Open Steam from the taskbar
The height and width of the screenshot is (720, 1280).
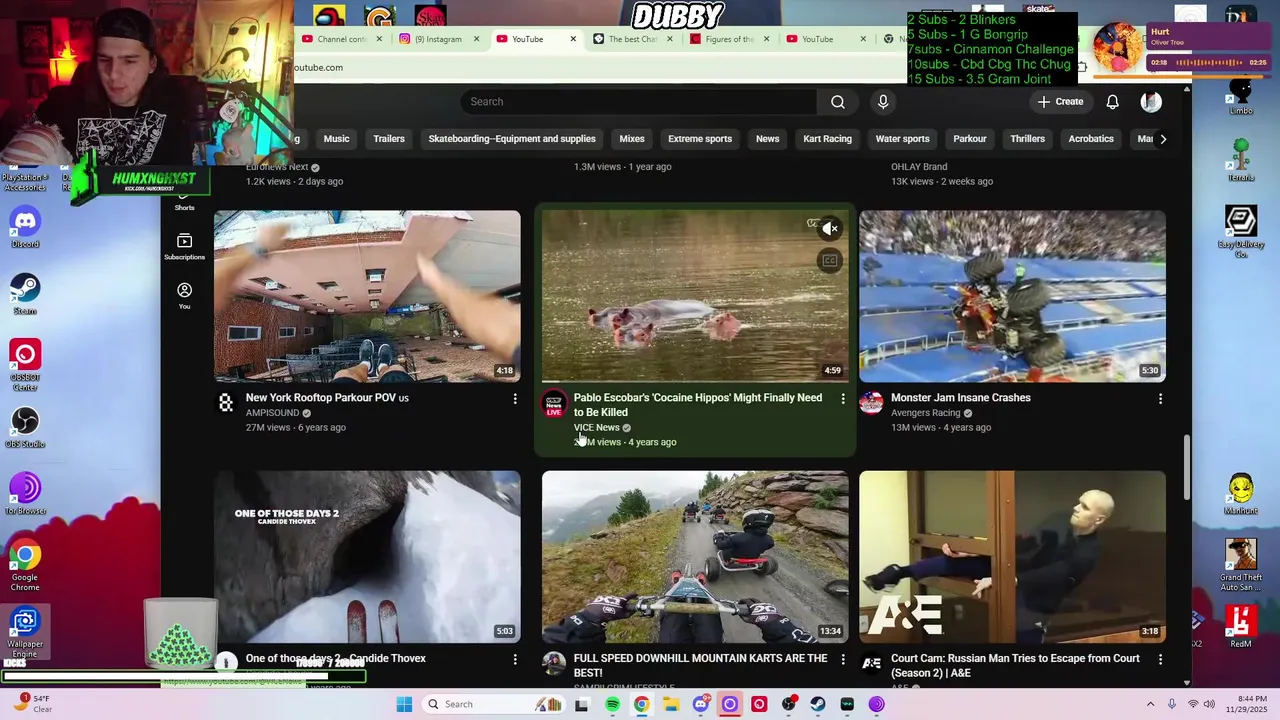(818, 704)
